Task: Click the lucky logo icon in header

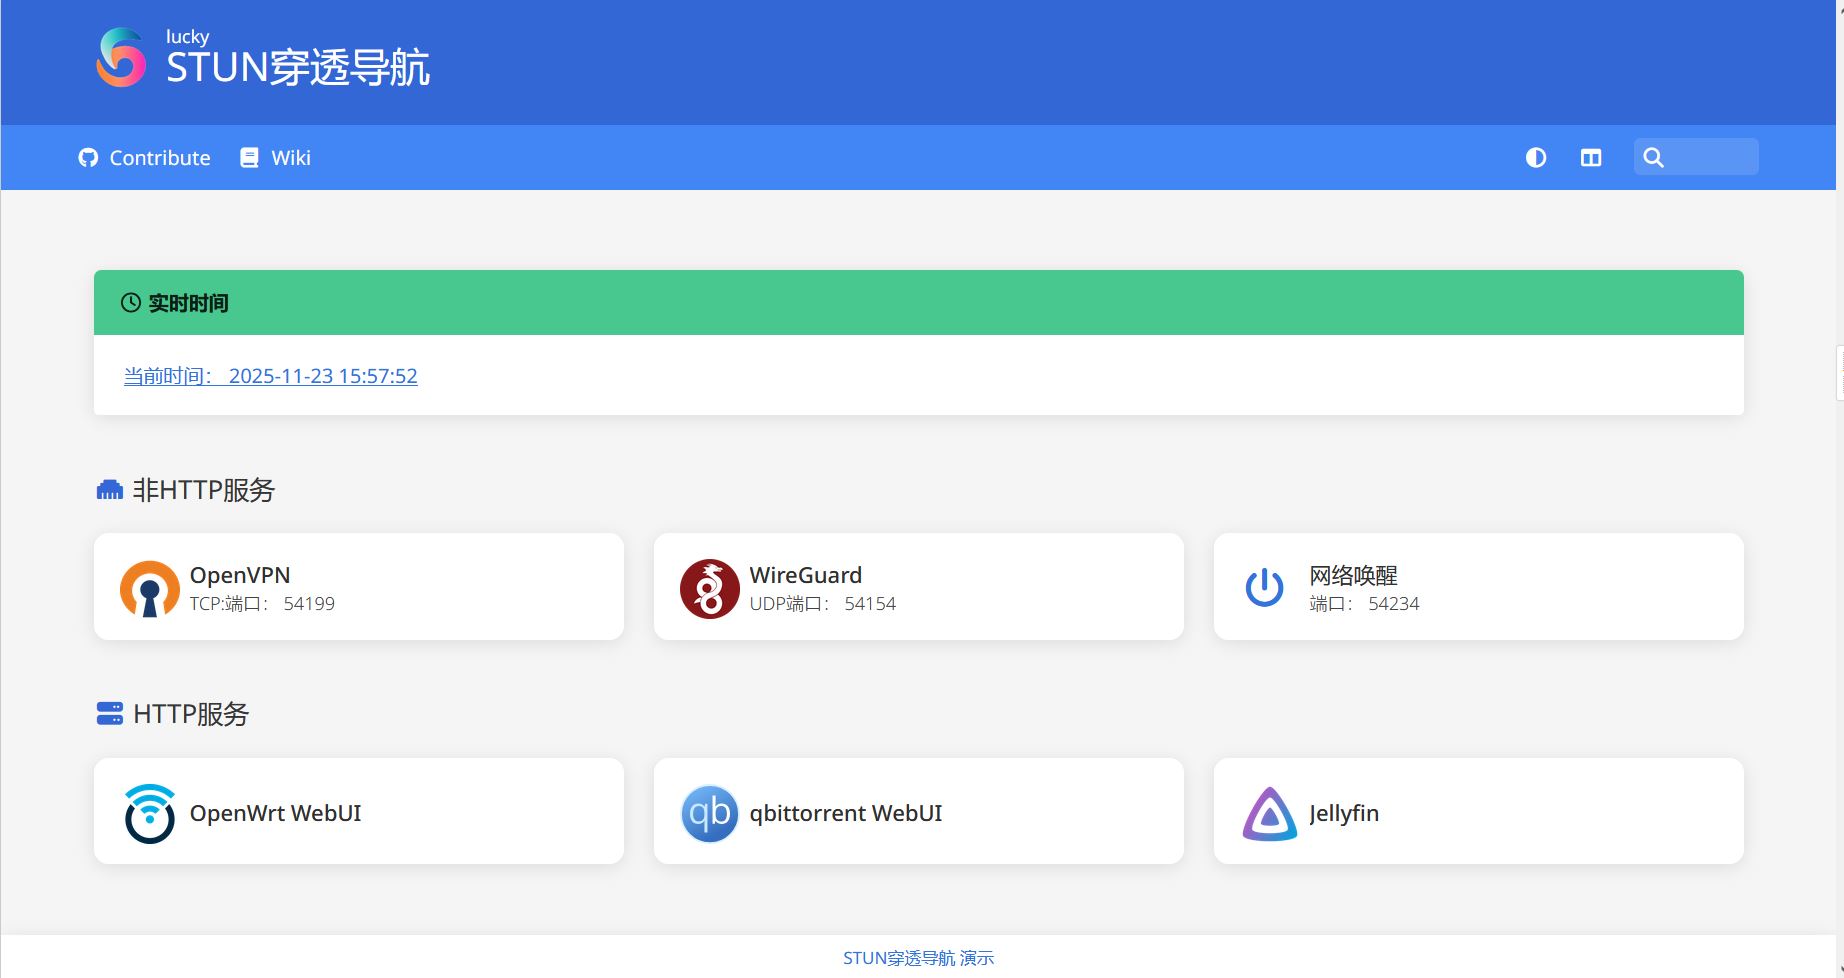Action: click(121, 58)
